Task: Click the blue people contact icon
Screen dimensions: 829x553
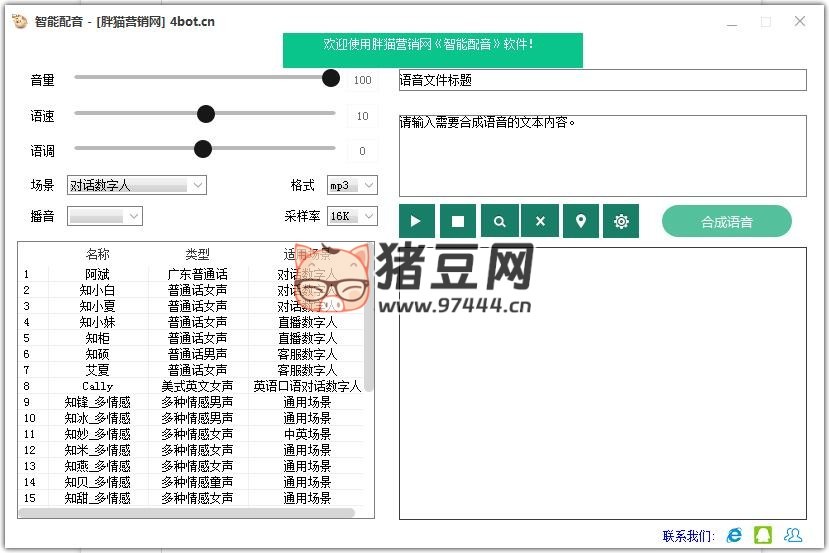Action: pyautogui.click(x=793, y=535)
